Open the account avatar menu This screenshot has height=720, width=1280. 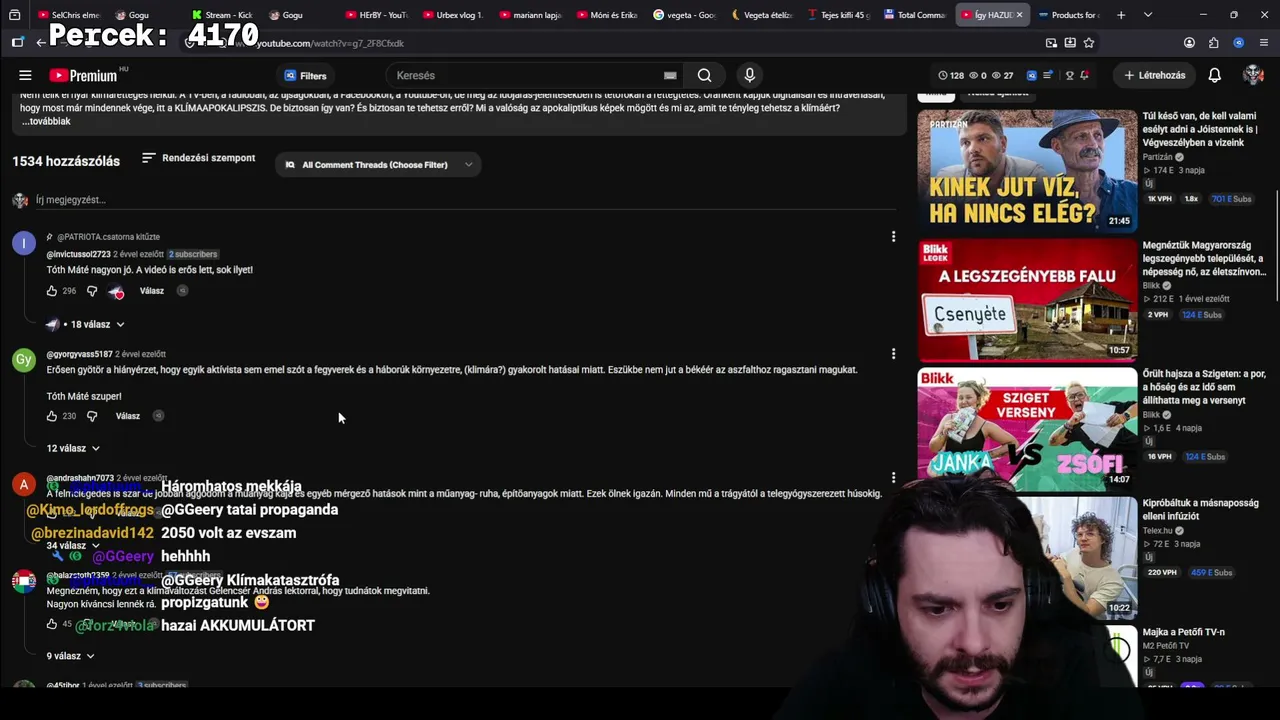click(x=1253, y=75)
